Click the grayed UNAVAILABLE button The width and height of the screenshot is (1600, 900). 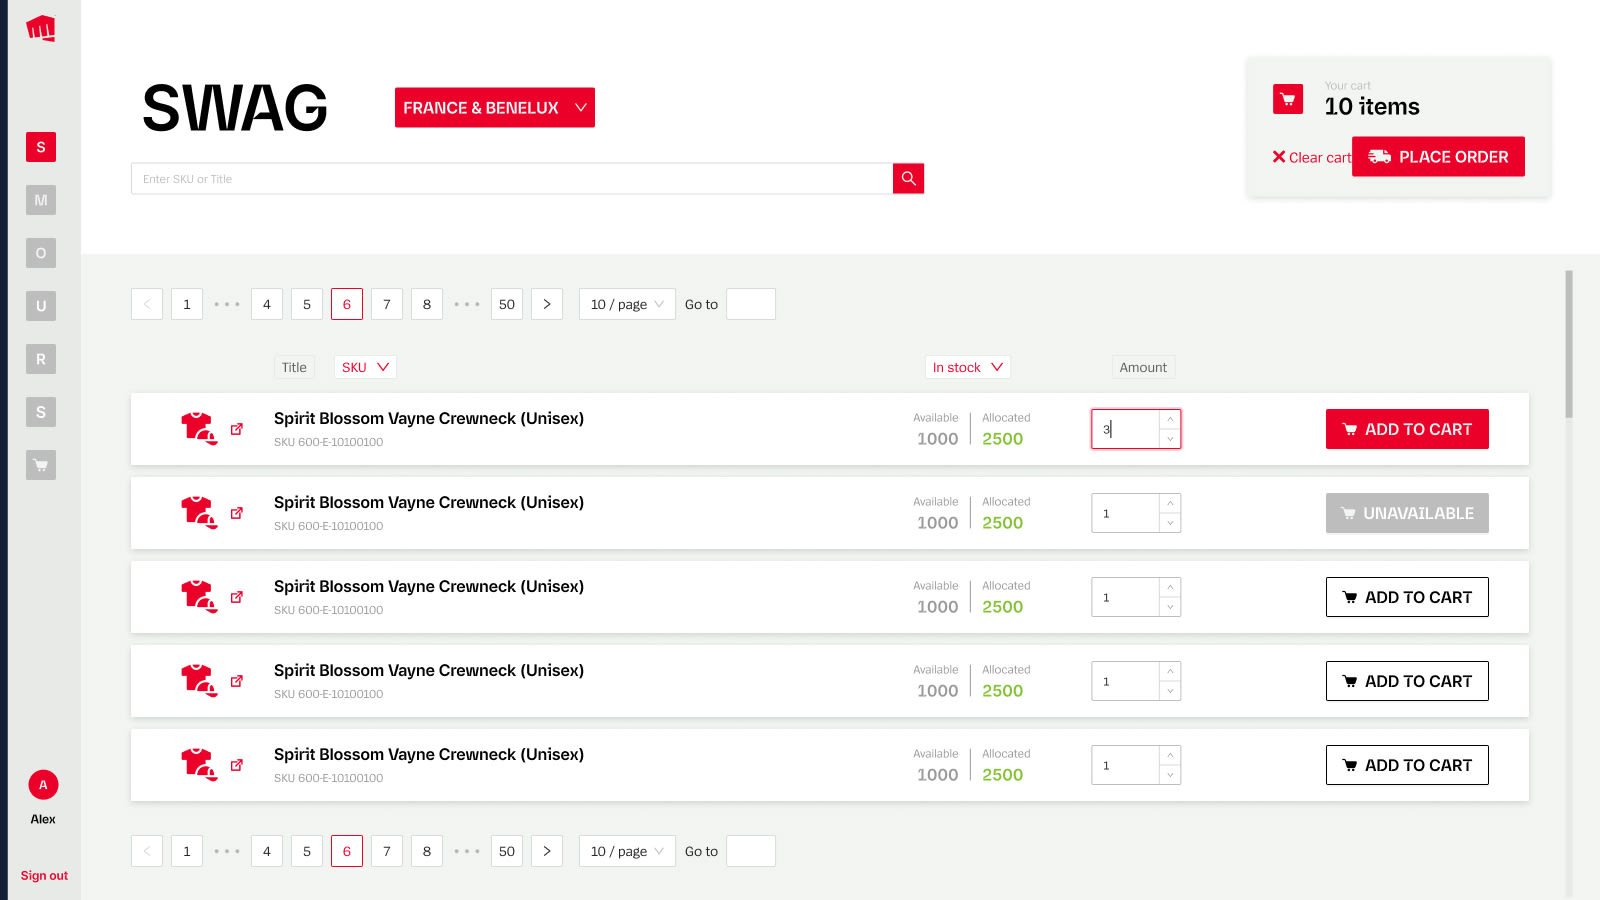pos(1407,513)
